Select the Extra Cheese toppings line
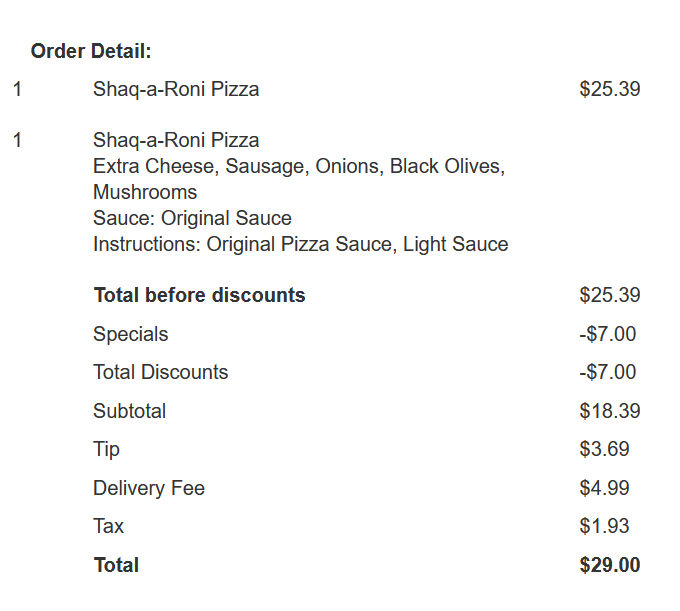680x611 pixels. (298, 166)
